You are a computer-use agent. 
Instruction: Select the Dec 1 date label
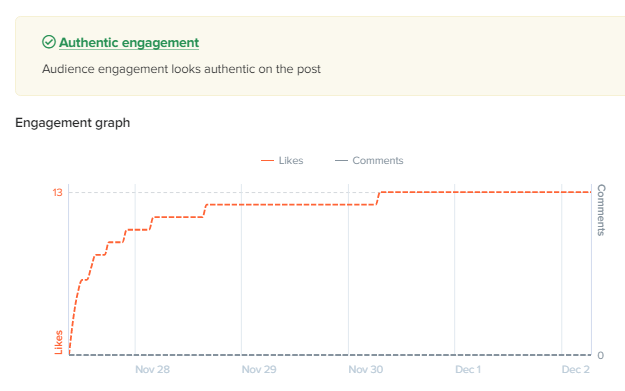(x=468, y=369)
